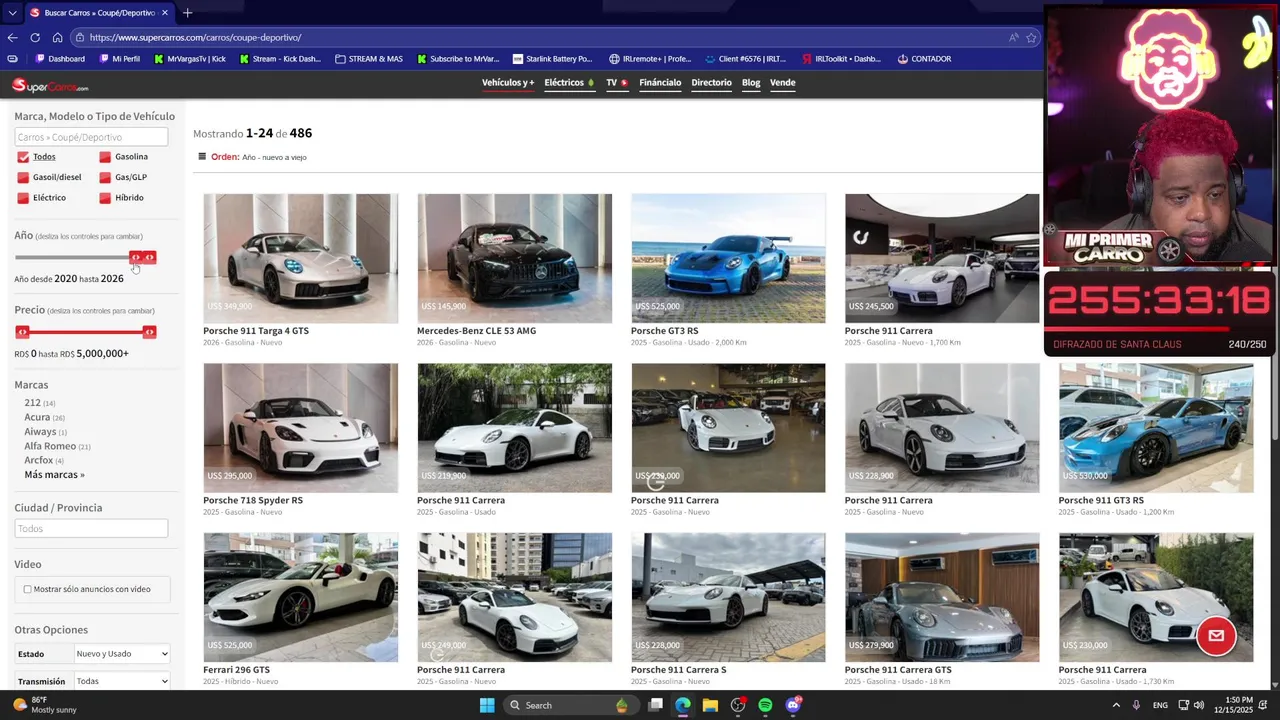Click the browser address bar URL
Screen dimensions: 1280x720
(x=195, y=38)
